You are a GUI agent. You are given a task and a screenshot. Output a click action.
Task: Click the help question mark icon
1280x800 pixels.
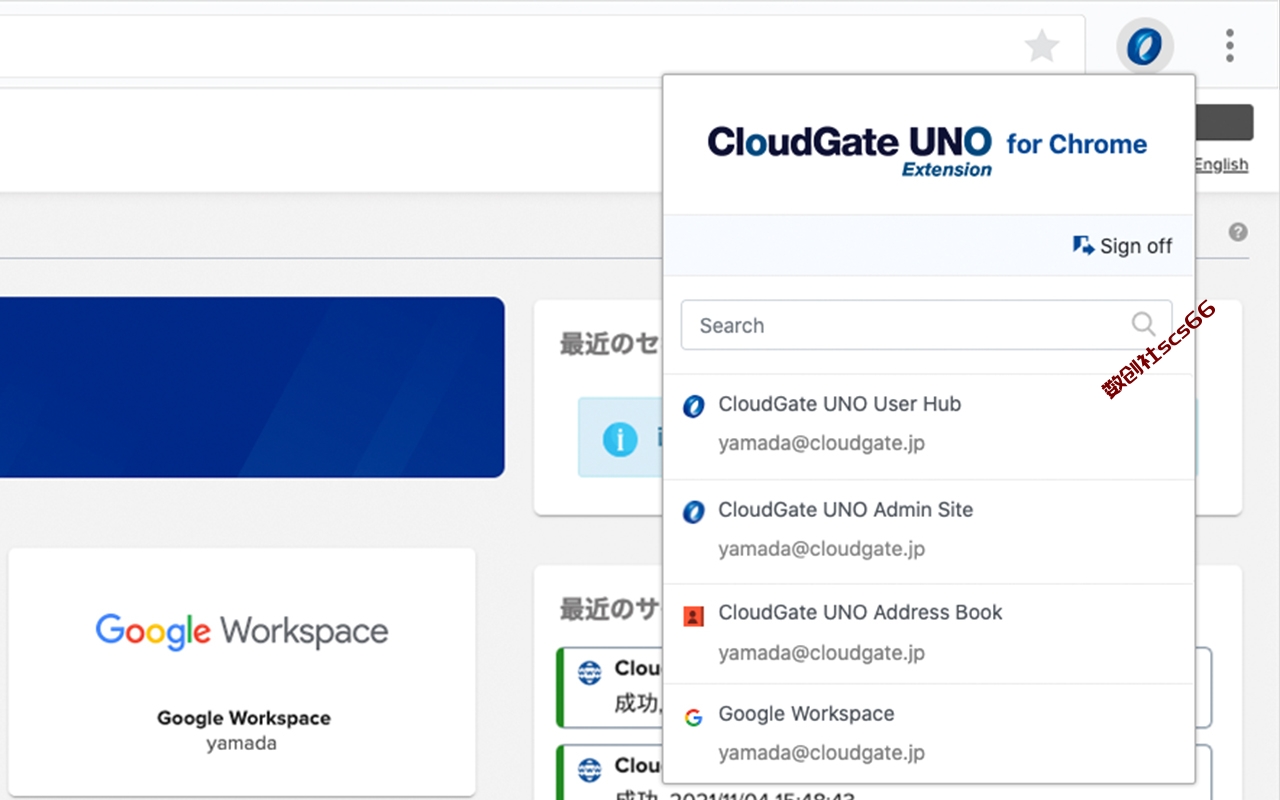coord(1238,232)
